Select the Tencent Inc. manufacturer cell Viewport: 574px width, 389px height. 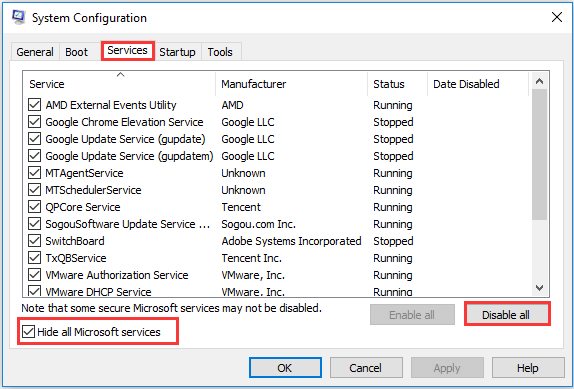251,258
